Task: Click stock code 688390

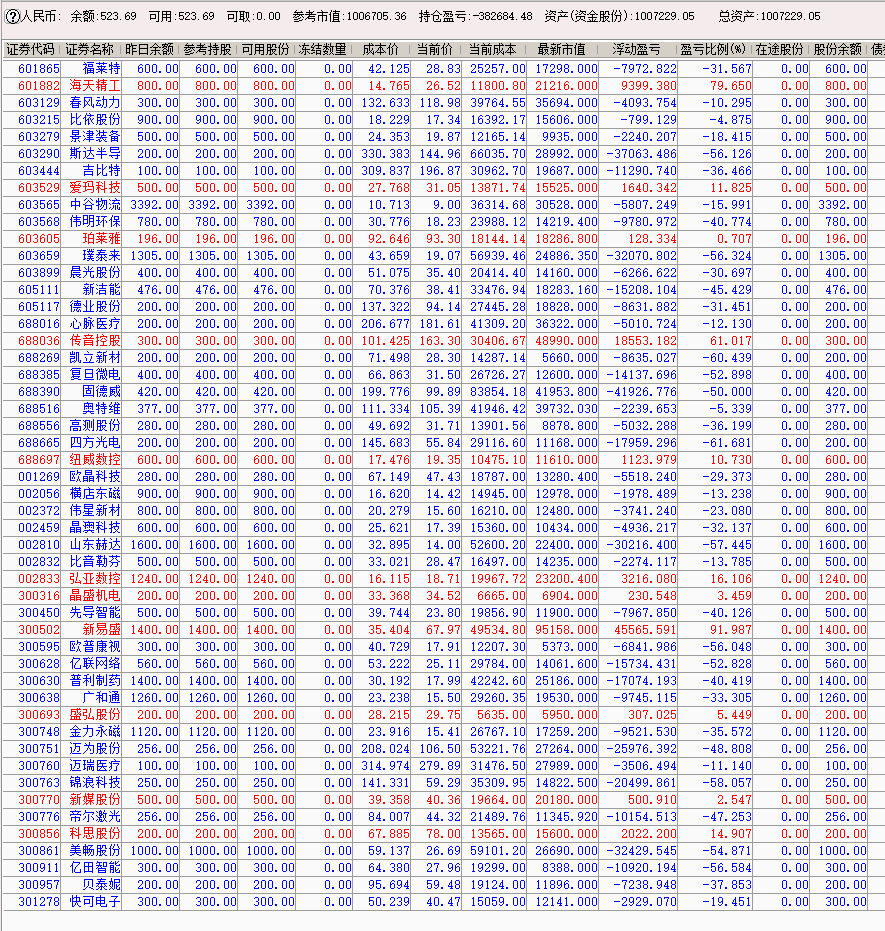Action: point(39,392)
